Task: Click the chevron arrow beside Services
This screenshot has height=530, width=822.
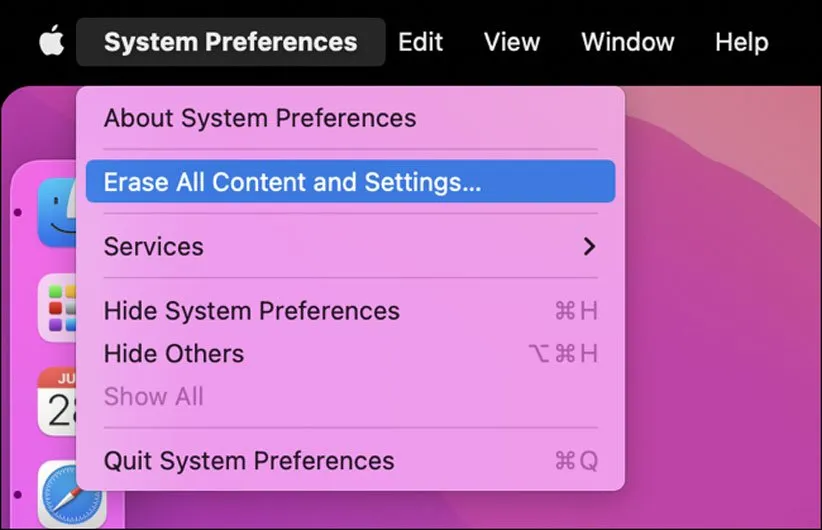Action: [589, 246]
